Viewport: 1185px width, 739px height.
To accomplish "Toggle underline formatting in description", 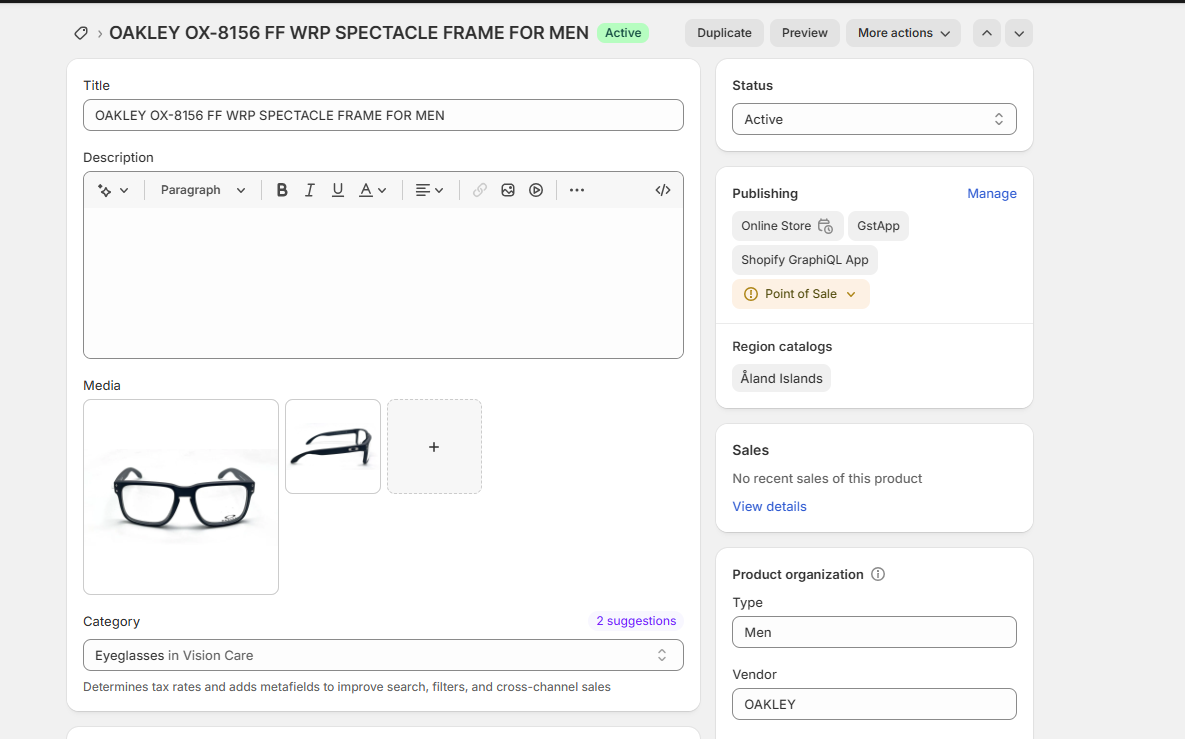I will [x=338, y=190].
